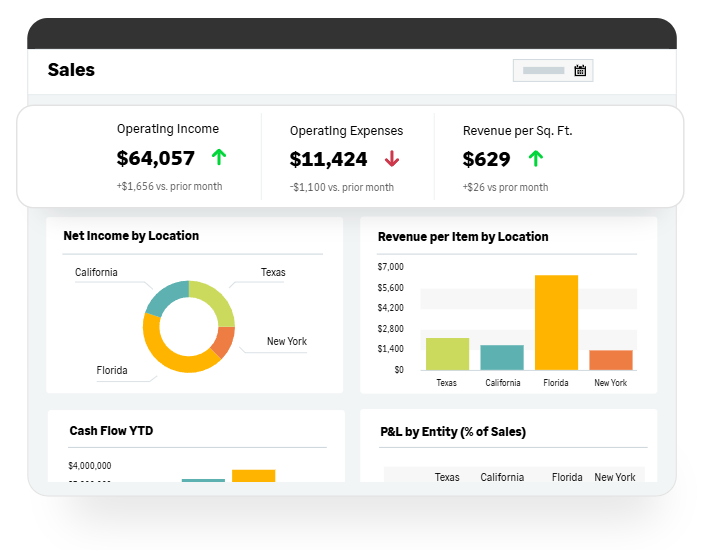Click the teal California bar in revenue chart
The height and width of the screenshot is (550, 703).
pos(502,357)
